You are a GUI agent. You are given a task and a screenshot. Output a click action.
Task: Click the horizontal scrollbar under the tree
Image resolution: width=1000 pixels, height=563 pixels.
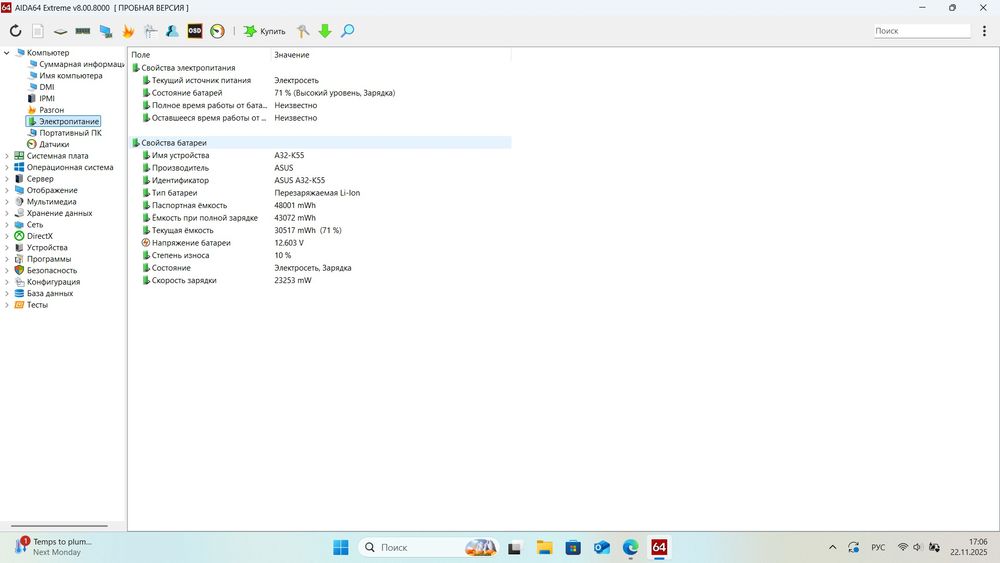click(x=59, y=526)
